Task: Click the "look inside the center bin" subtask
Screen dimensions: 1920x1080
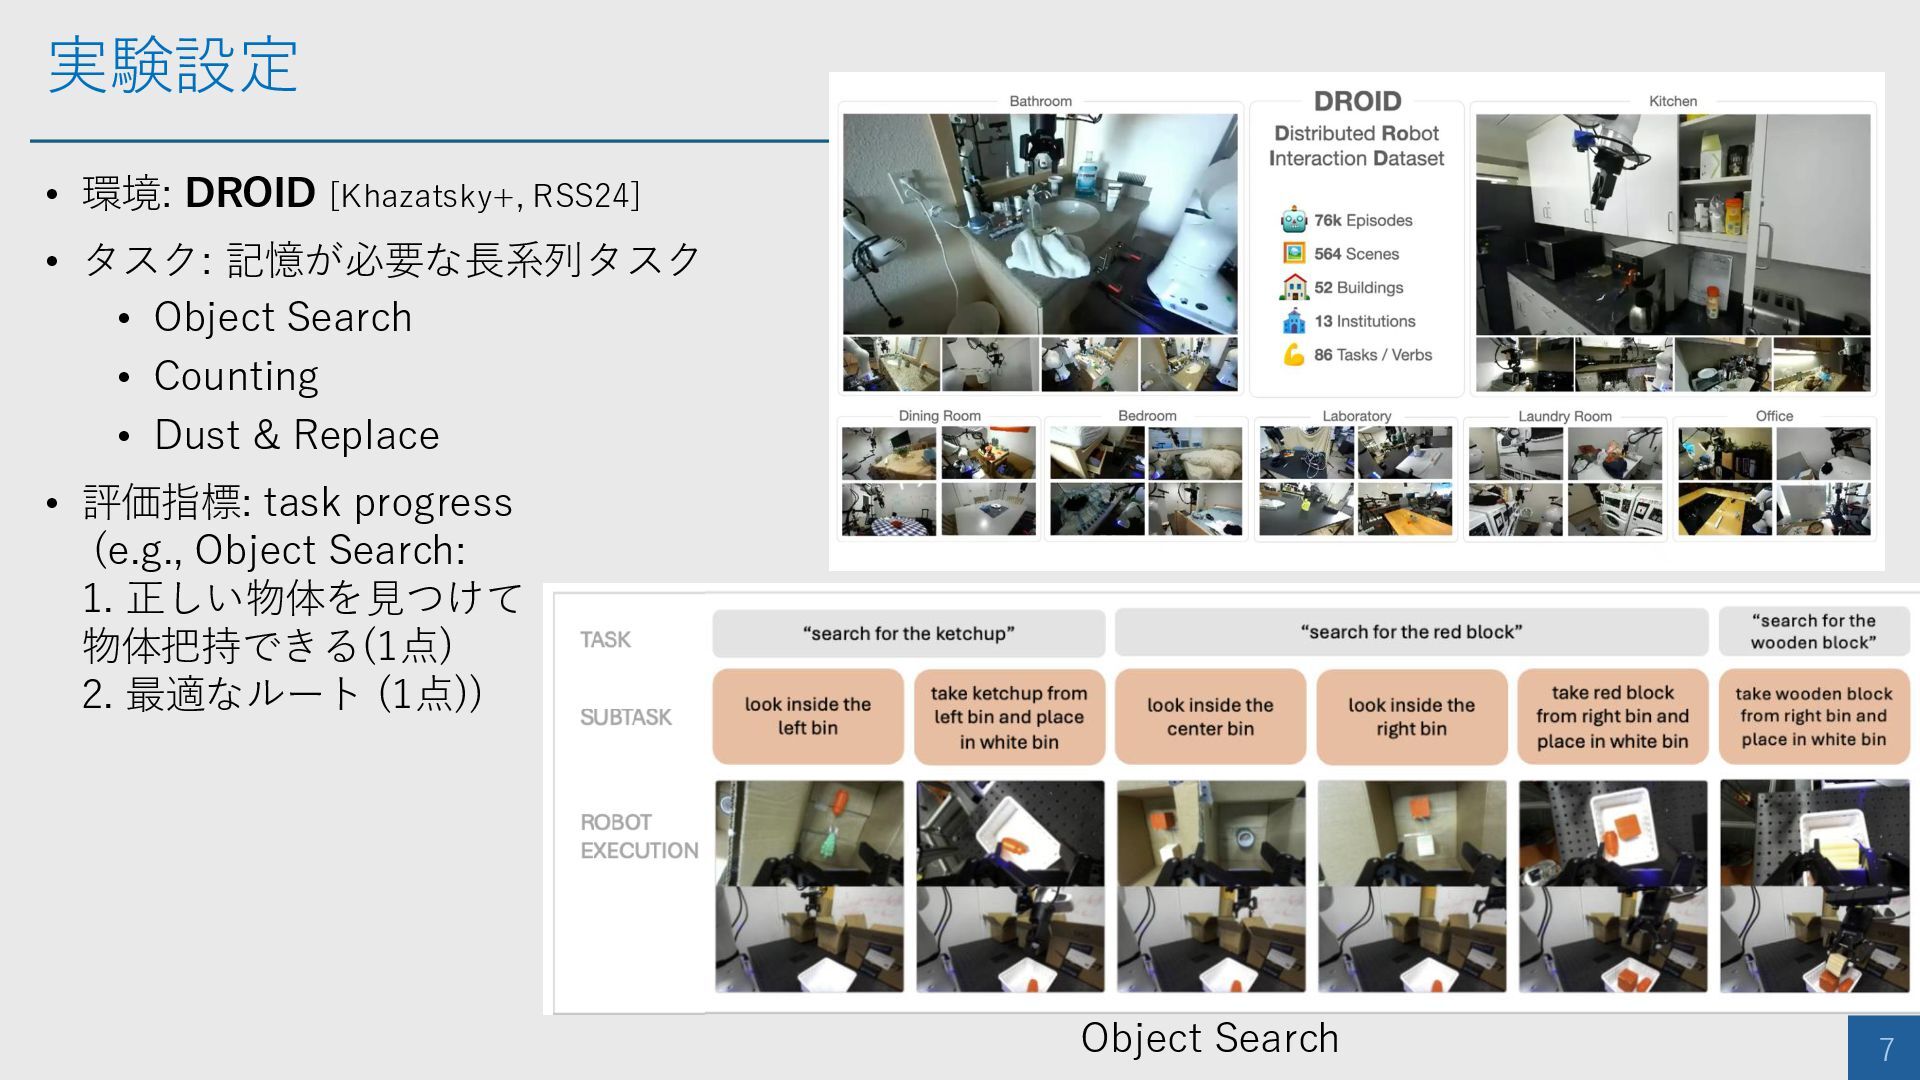Action: click(1210, 716)
